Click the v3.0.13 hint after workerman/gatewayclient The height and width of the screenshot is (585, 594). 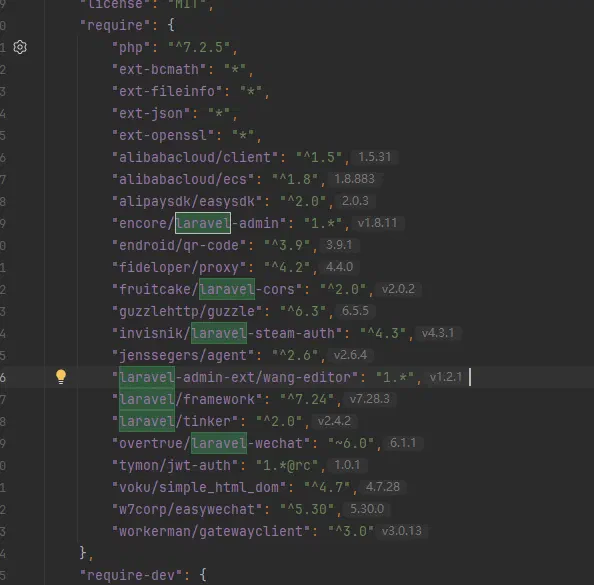coord(402,530)
